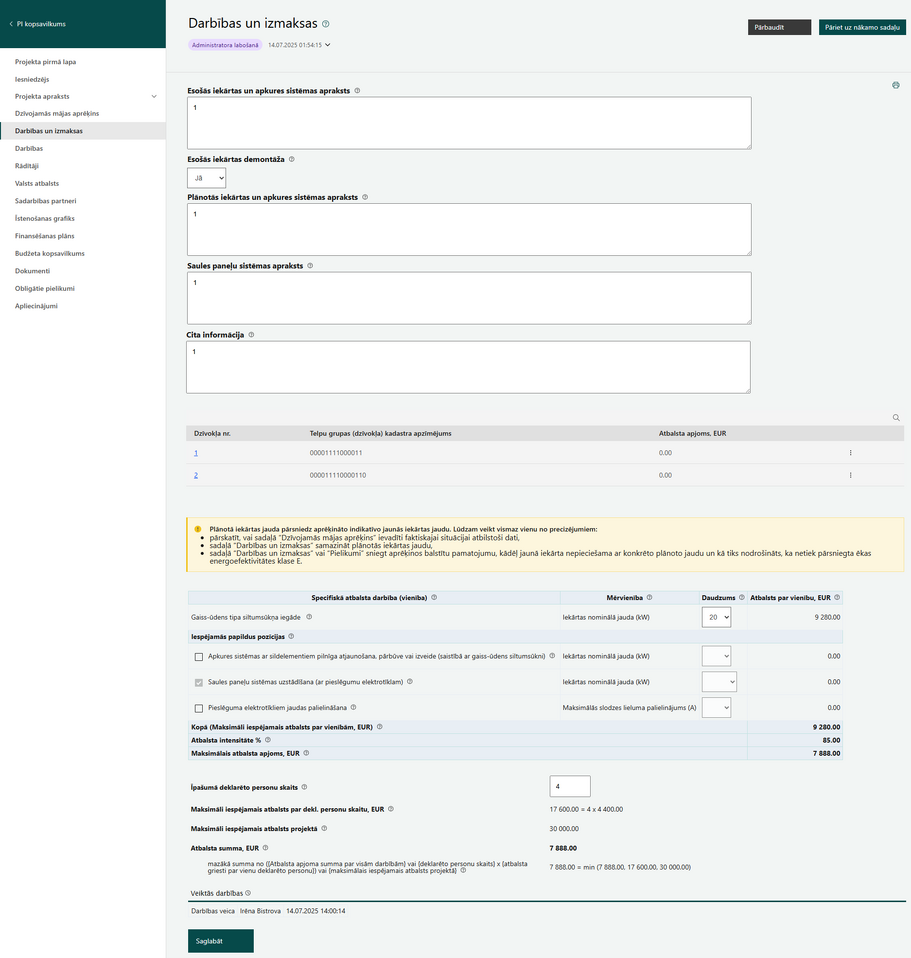Viewport: 911px width, 958px height.
Task: Click info icon next to Atbalsta intensitāte %
Action: (x=268, y=740)
